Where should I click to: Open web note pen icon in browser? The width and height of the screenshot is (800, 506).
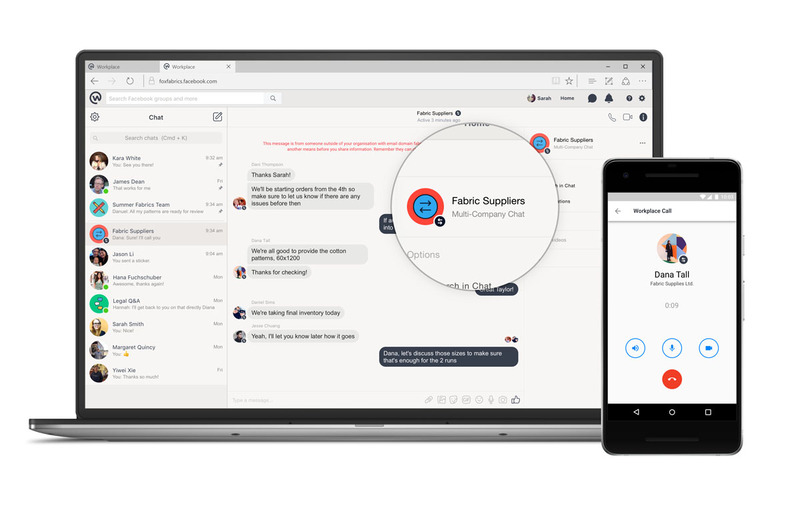coord(609,81)
